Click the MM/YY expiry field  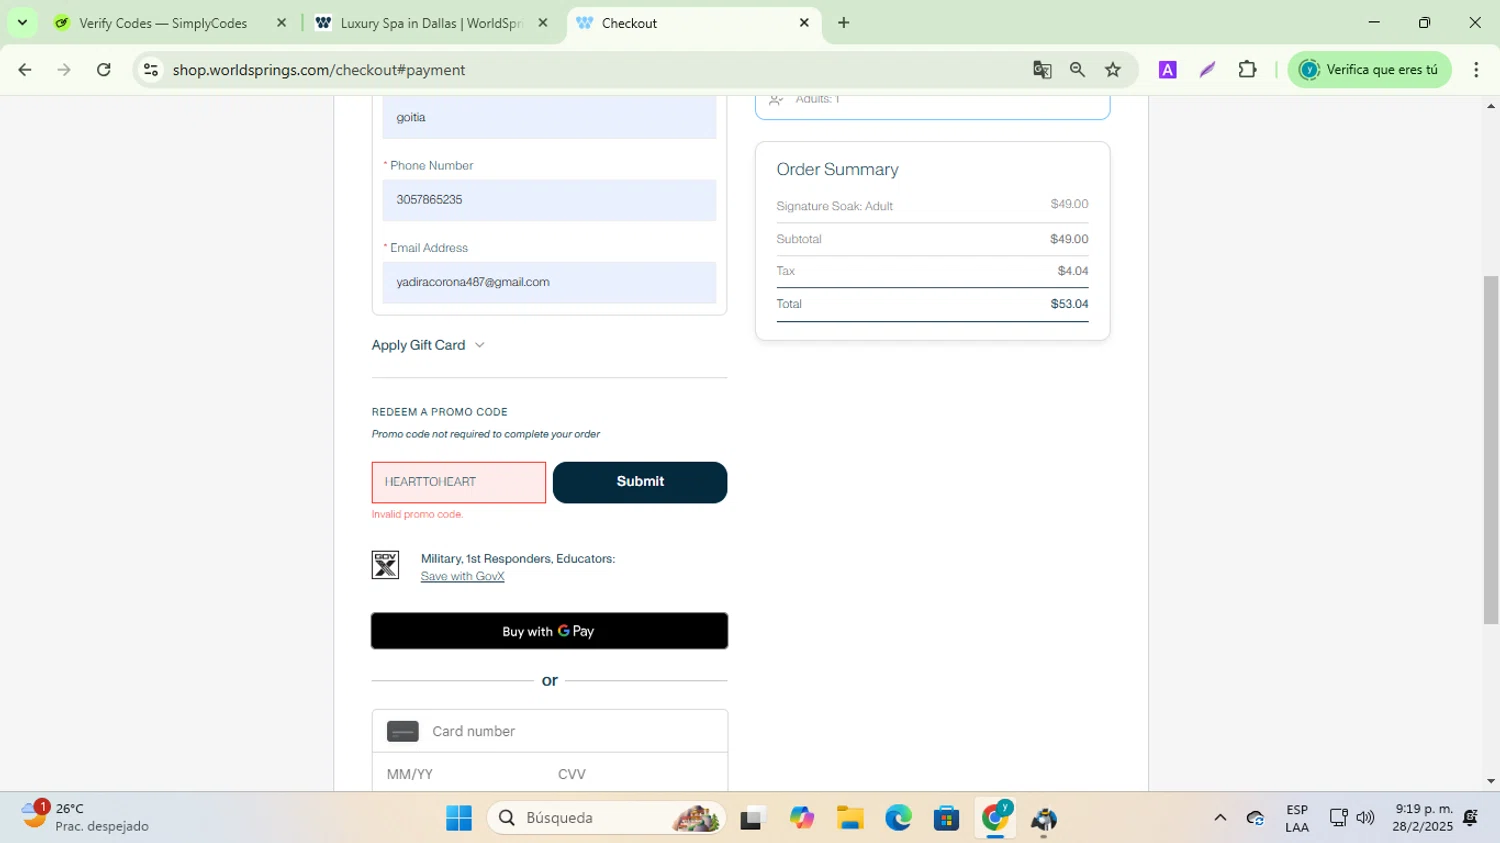coord(457,774)
